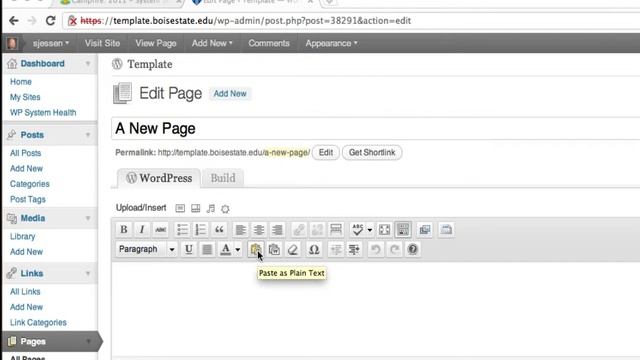Click the add media upload icon

click(225, 209)
